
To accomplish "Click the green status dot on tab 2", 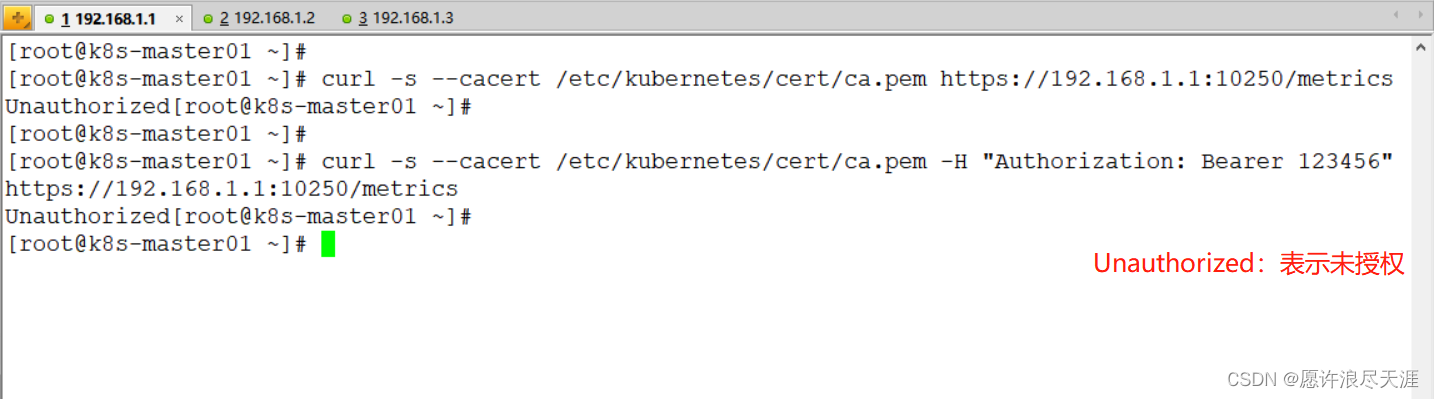I will click(x=208, y=19).
